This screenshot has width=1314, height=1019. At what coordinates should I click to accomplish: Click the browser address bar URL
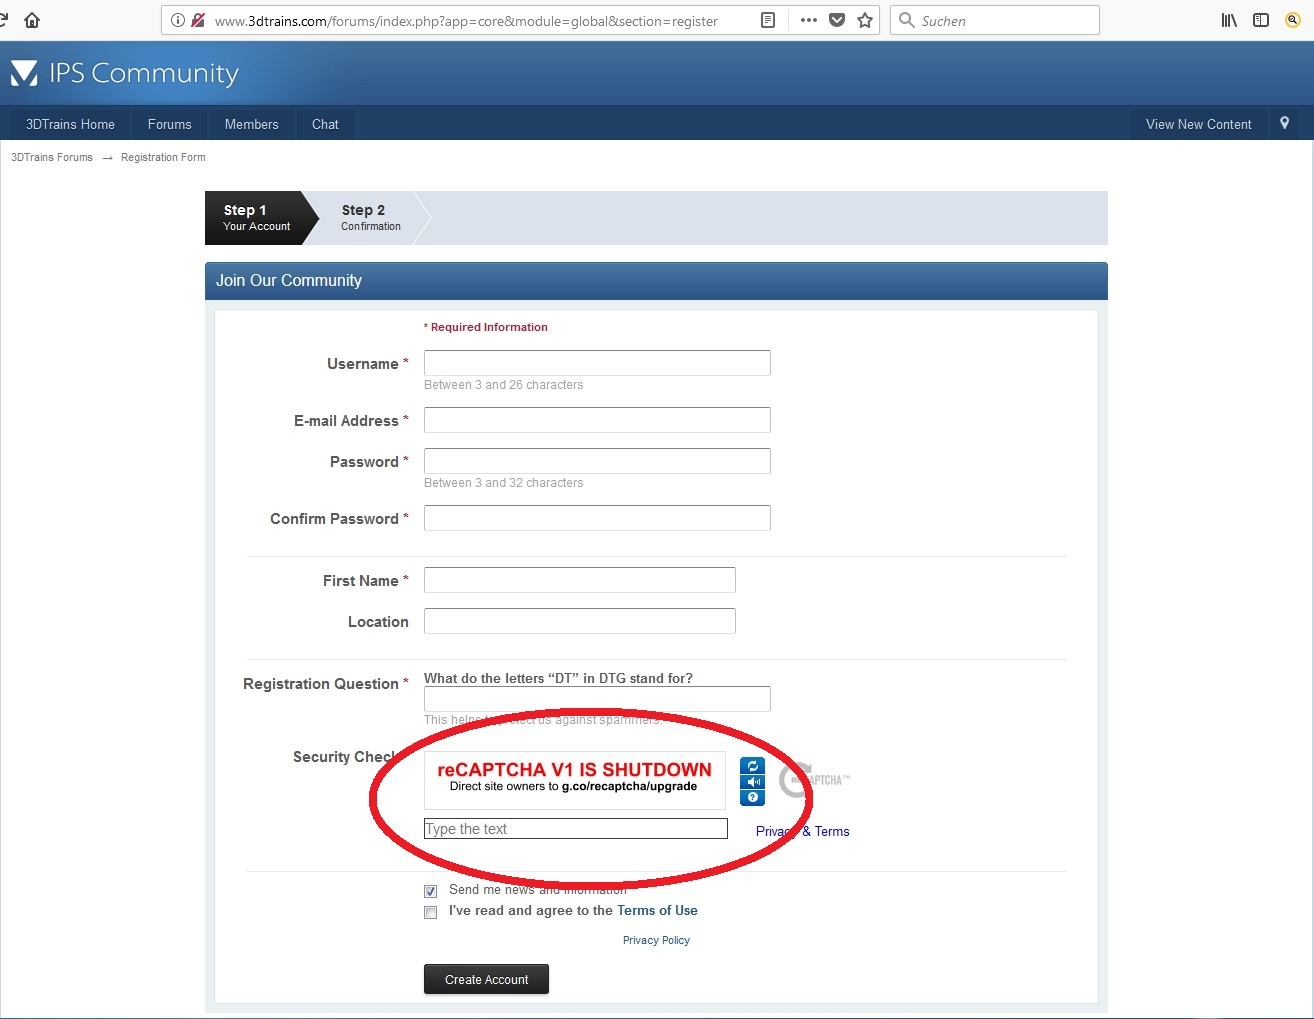pos(466,20)
